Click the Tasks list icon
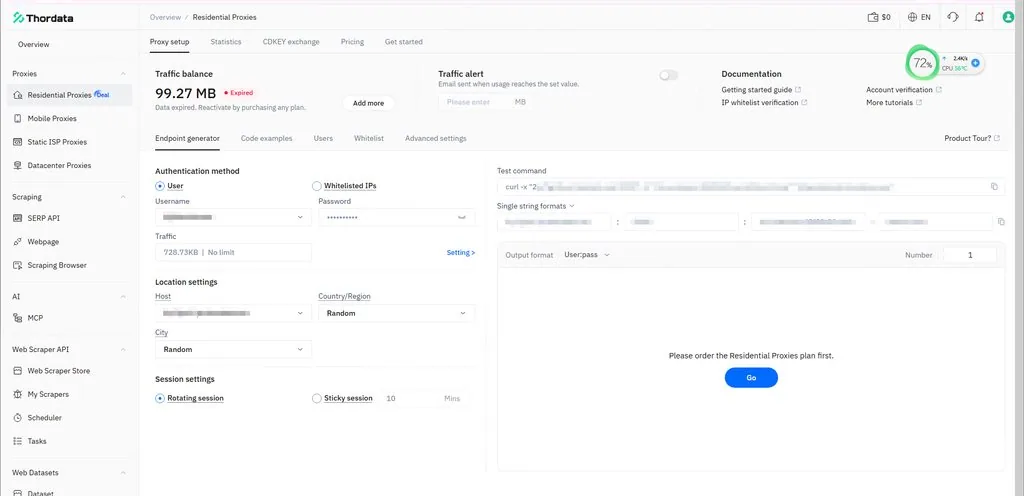This screenshot has width=1024, height=496. pos(18,442)
